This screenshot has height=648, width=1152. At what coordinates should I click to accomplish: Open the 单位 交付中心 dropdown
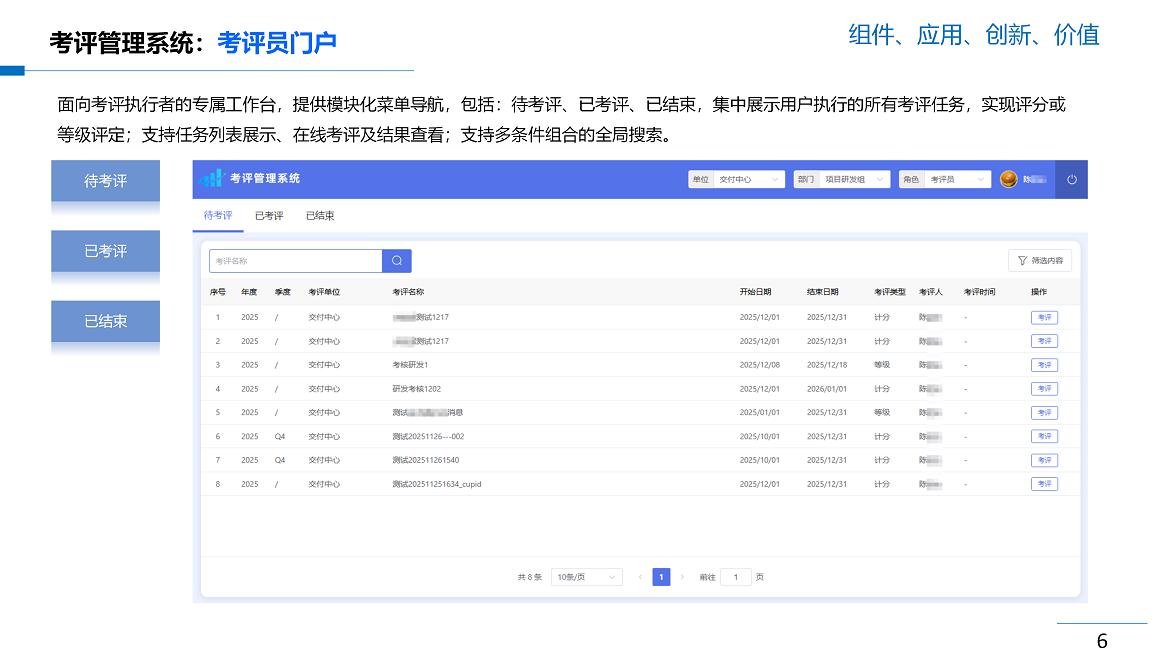[736, 180]
